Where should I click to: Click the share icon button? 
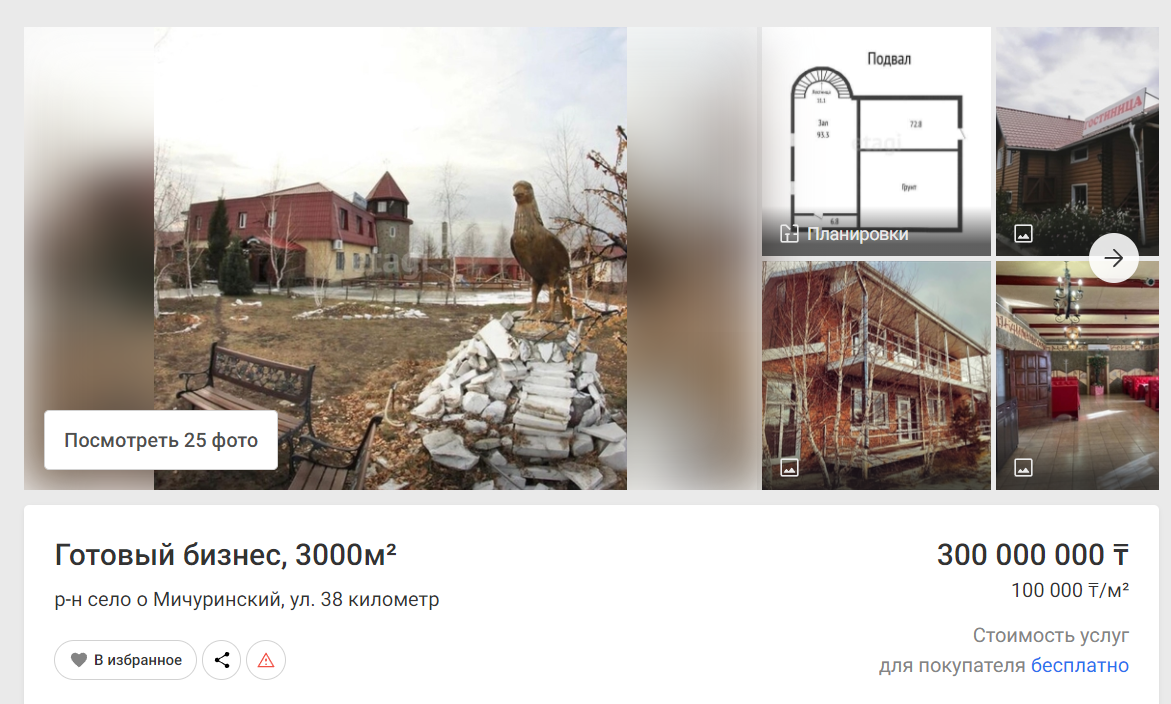pyautogui.click(x=222, y=660)
